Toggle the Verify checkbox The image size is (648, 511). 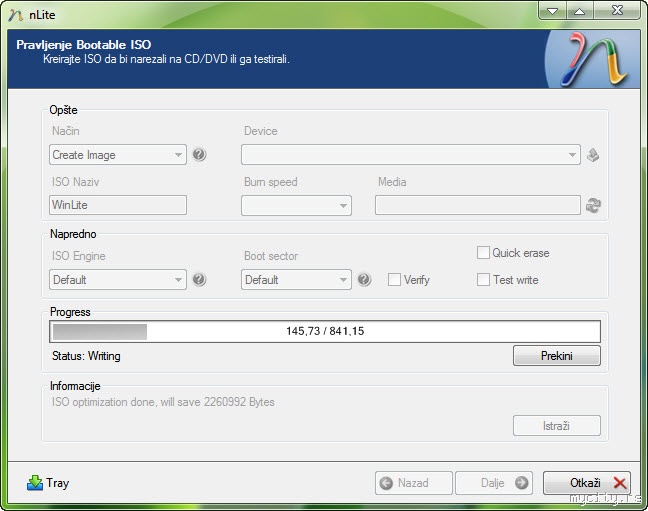[x=394, y=279]
